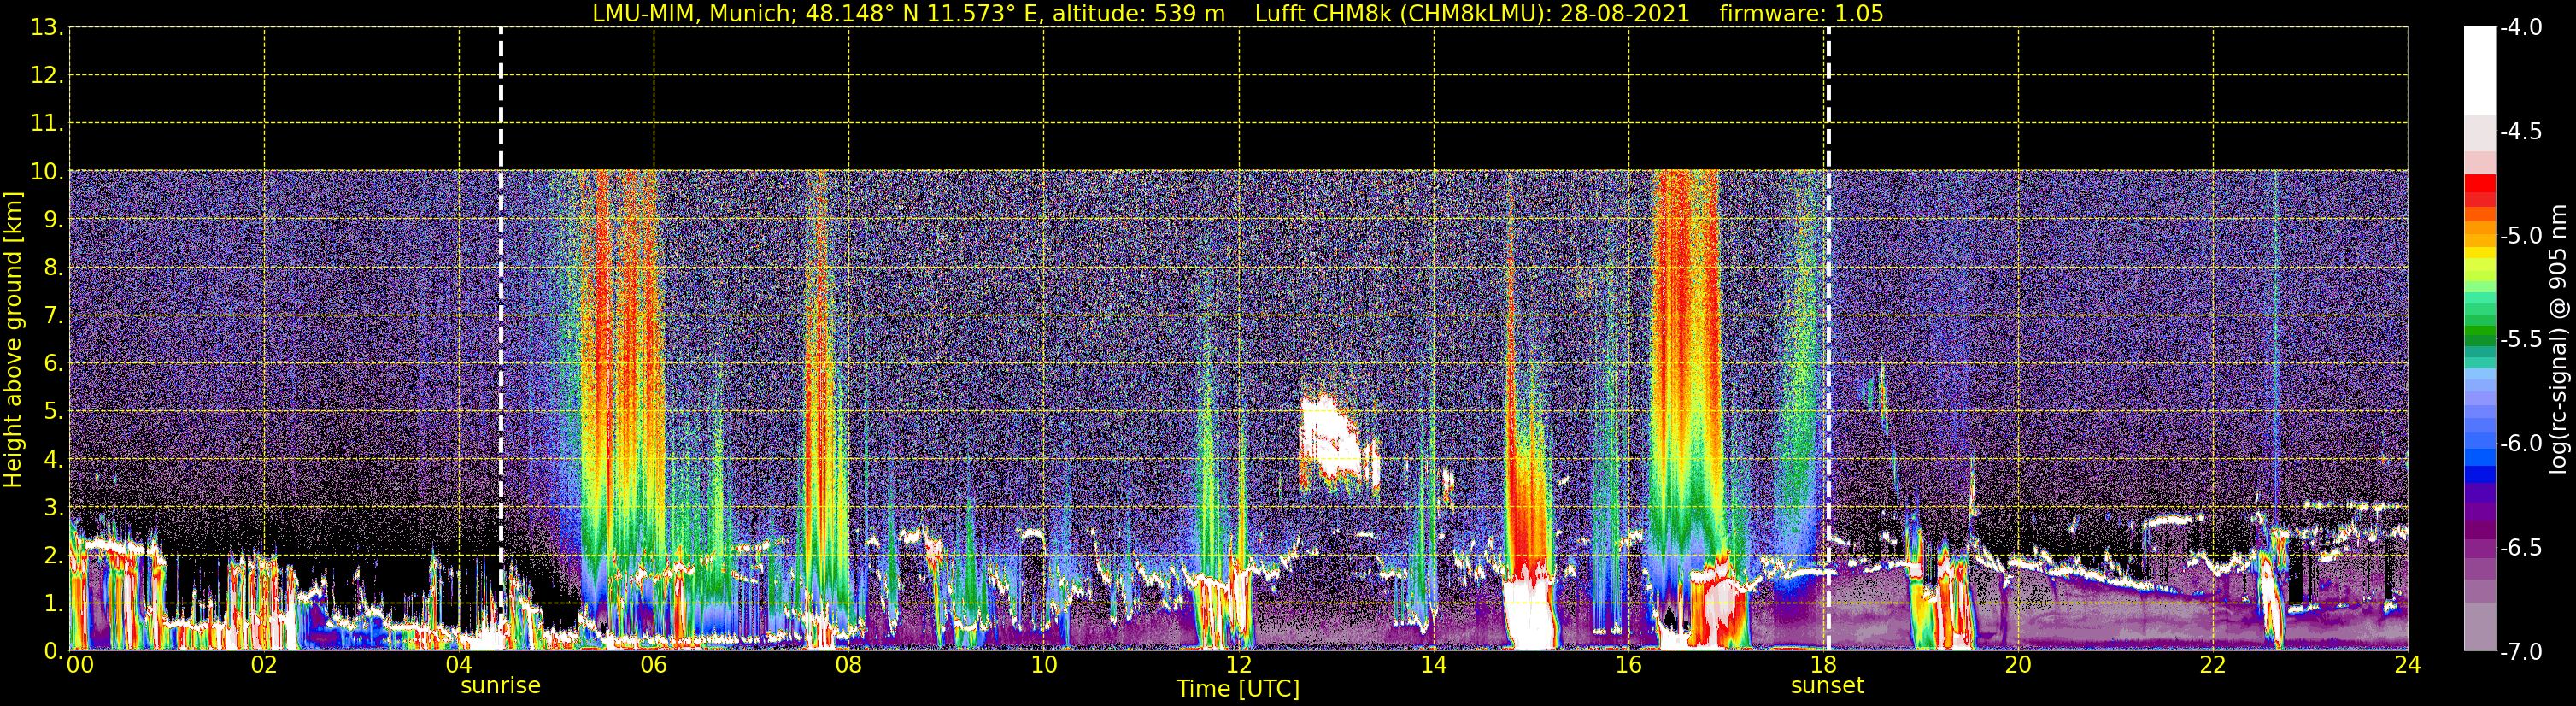Click the '-6.0' colorbar tick label
The height and width of the screenshot is (706, 2576).
[x=2521, y=444]
